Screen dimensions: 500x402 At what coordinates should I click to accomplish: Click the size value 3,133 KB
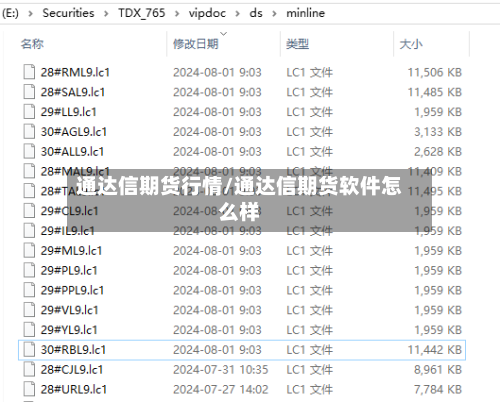click(438, 132)
